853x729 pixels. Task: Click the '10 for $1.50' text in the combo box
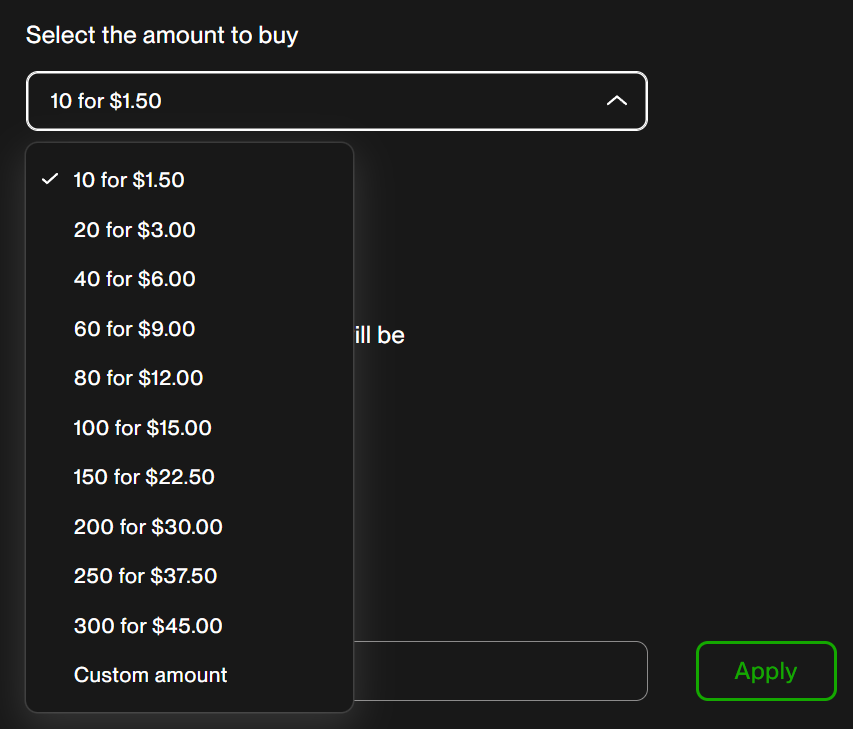[106, 101]
